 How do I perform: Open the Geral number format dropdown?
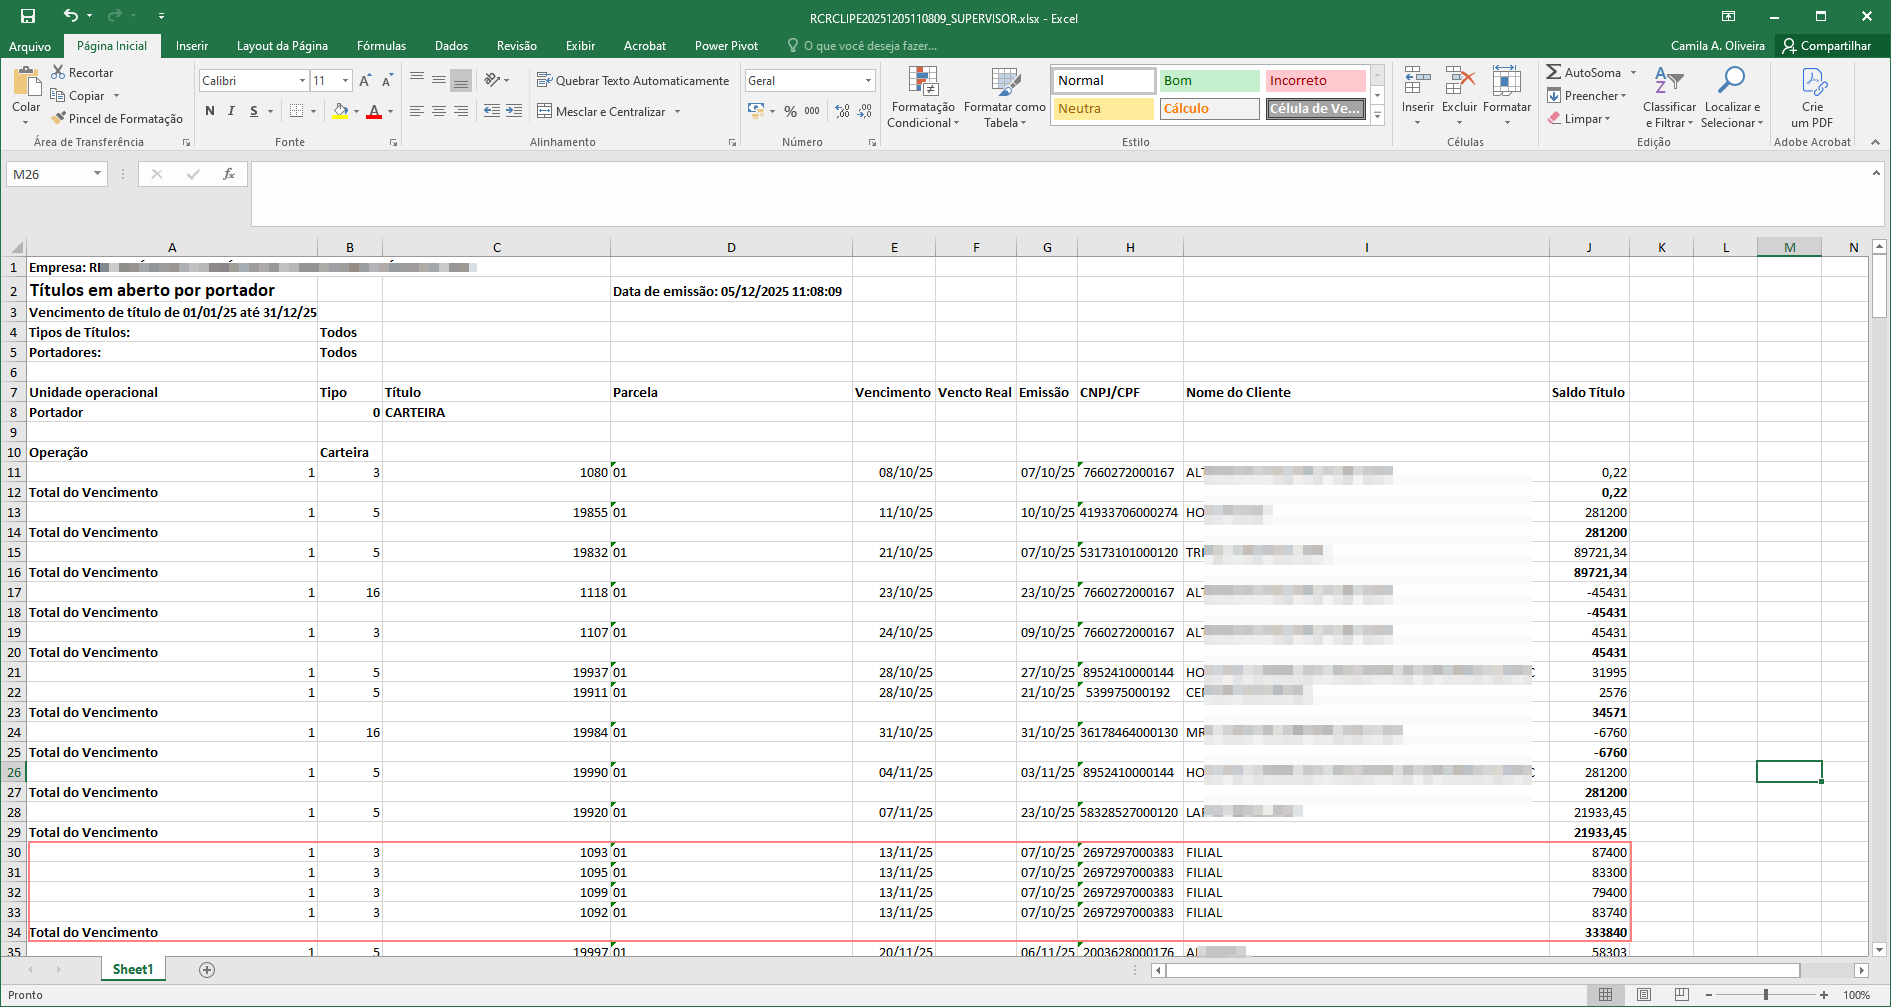[867, 81]
